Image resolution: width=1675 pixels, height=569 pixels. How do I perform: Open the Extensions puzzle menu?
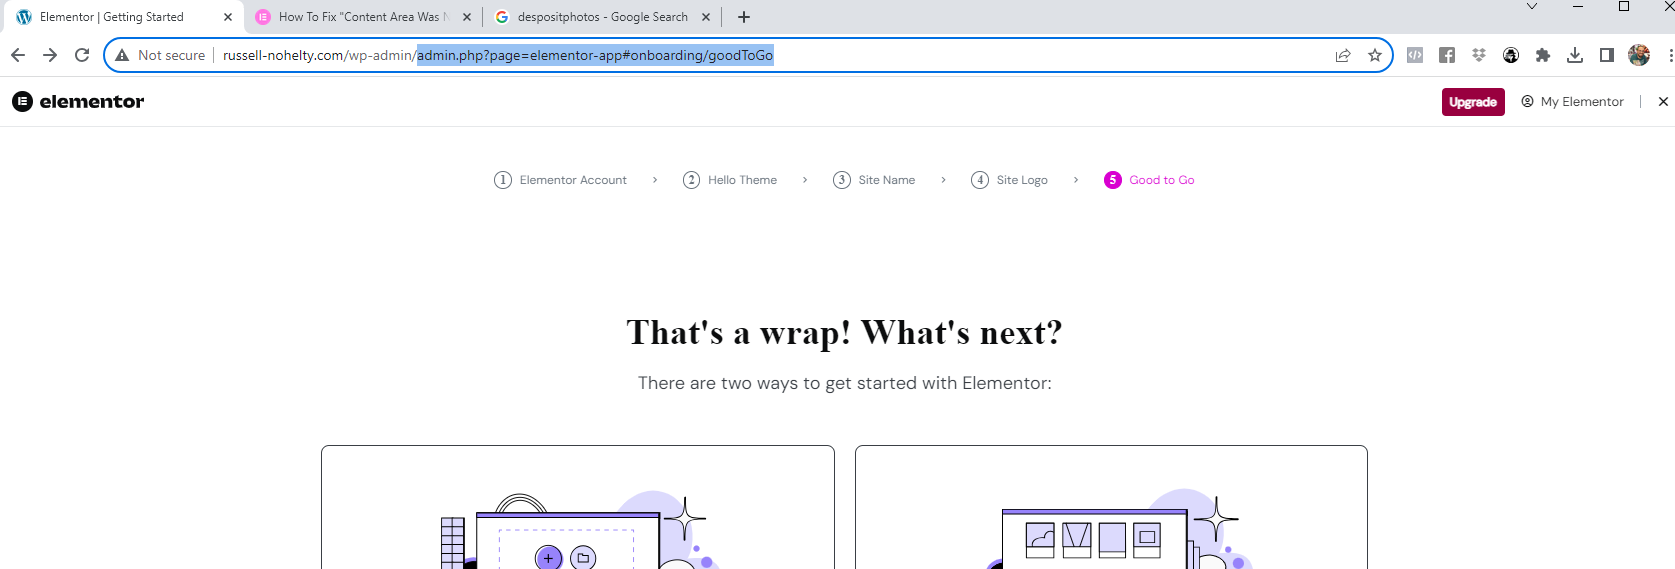pos(1543,55)
